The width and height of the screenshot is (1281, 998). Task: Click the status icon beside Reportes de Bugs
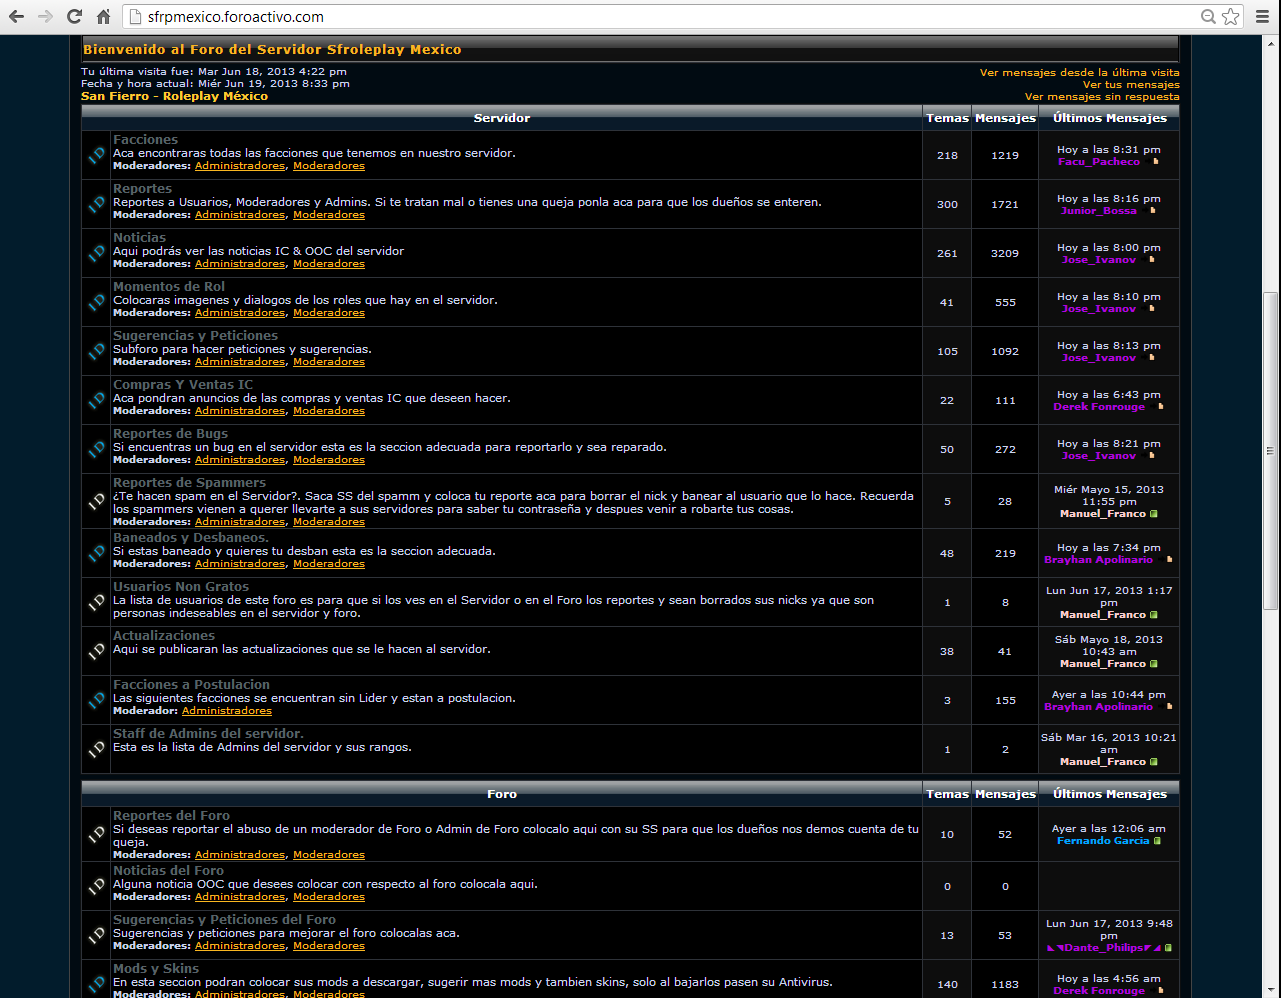[x=96, y=449]
